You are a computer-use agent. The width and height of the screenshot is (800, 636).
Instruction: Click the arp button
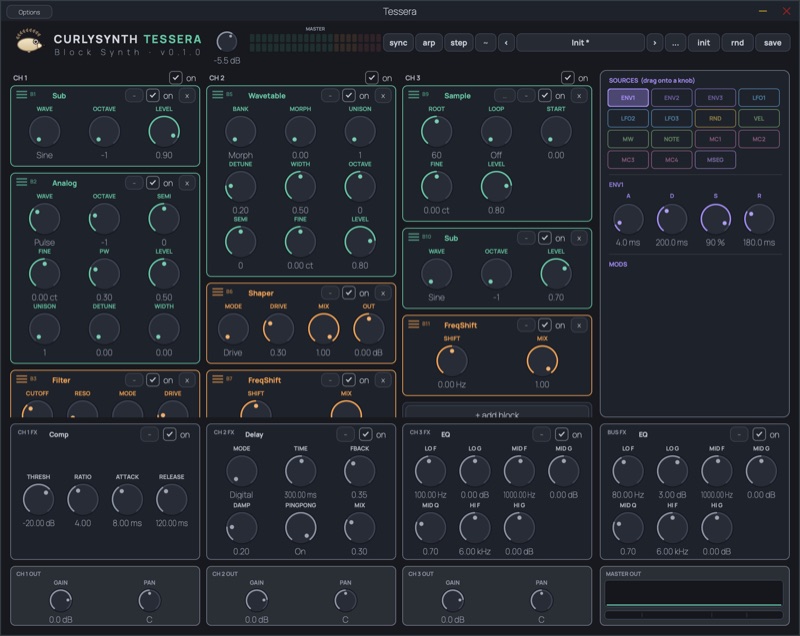click(429, 43)
